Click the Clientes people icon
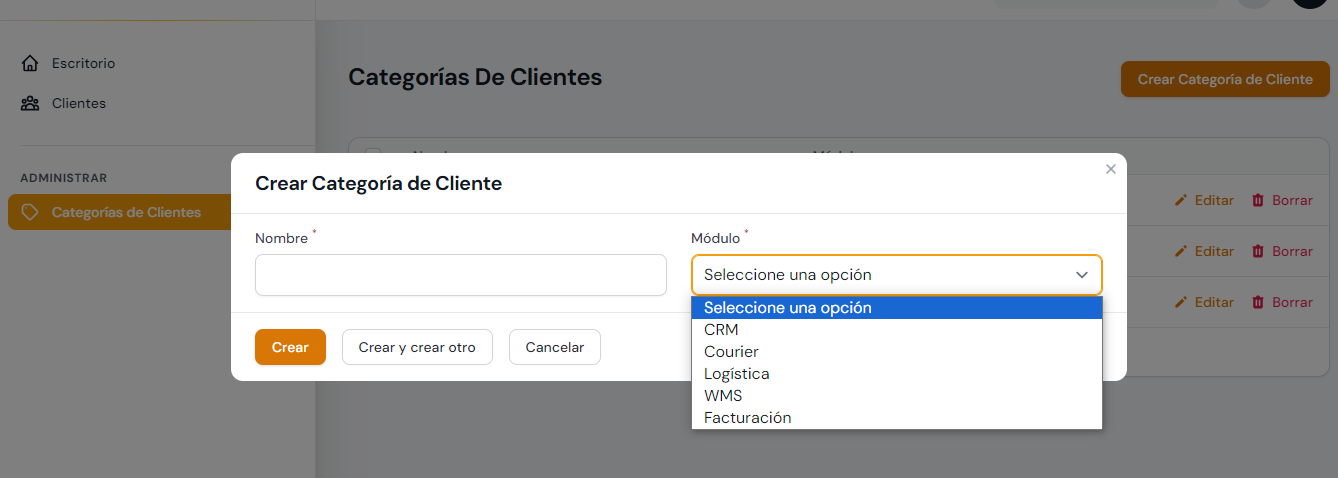Viewport: 1338px width, 478px height. (x=30, y=103)
